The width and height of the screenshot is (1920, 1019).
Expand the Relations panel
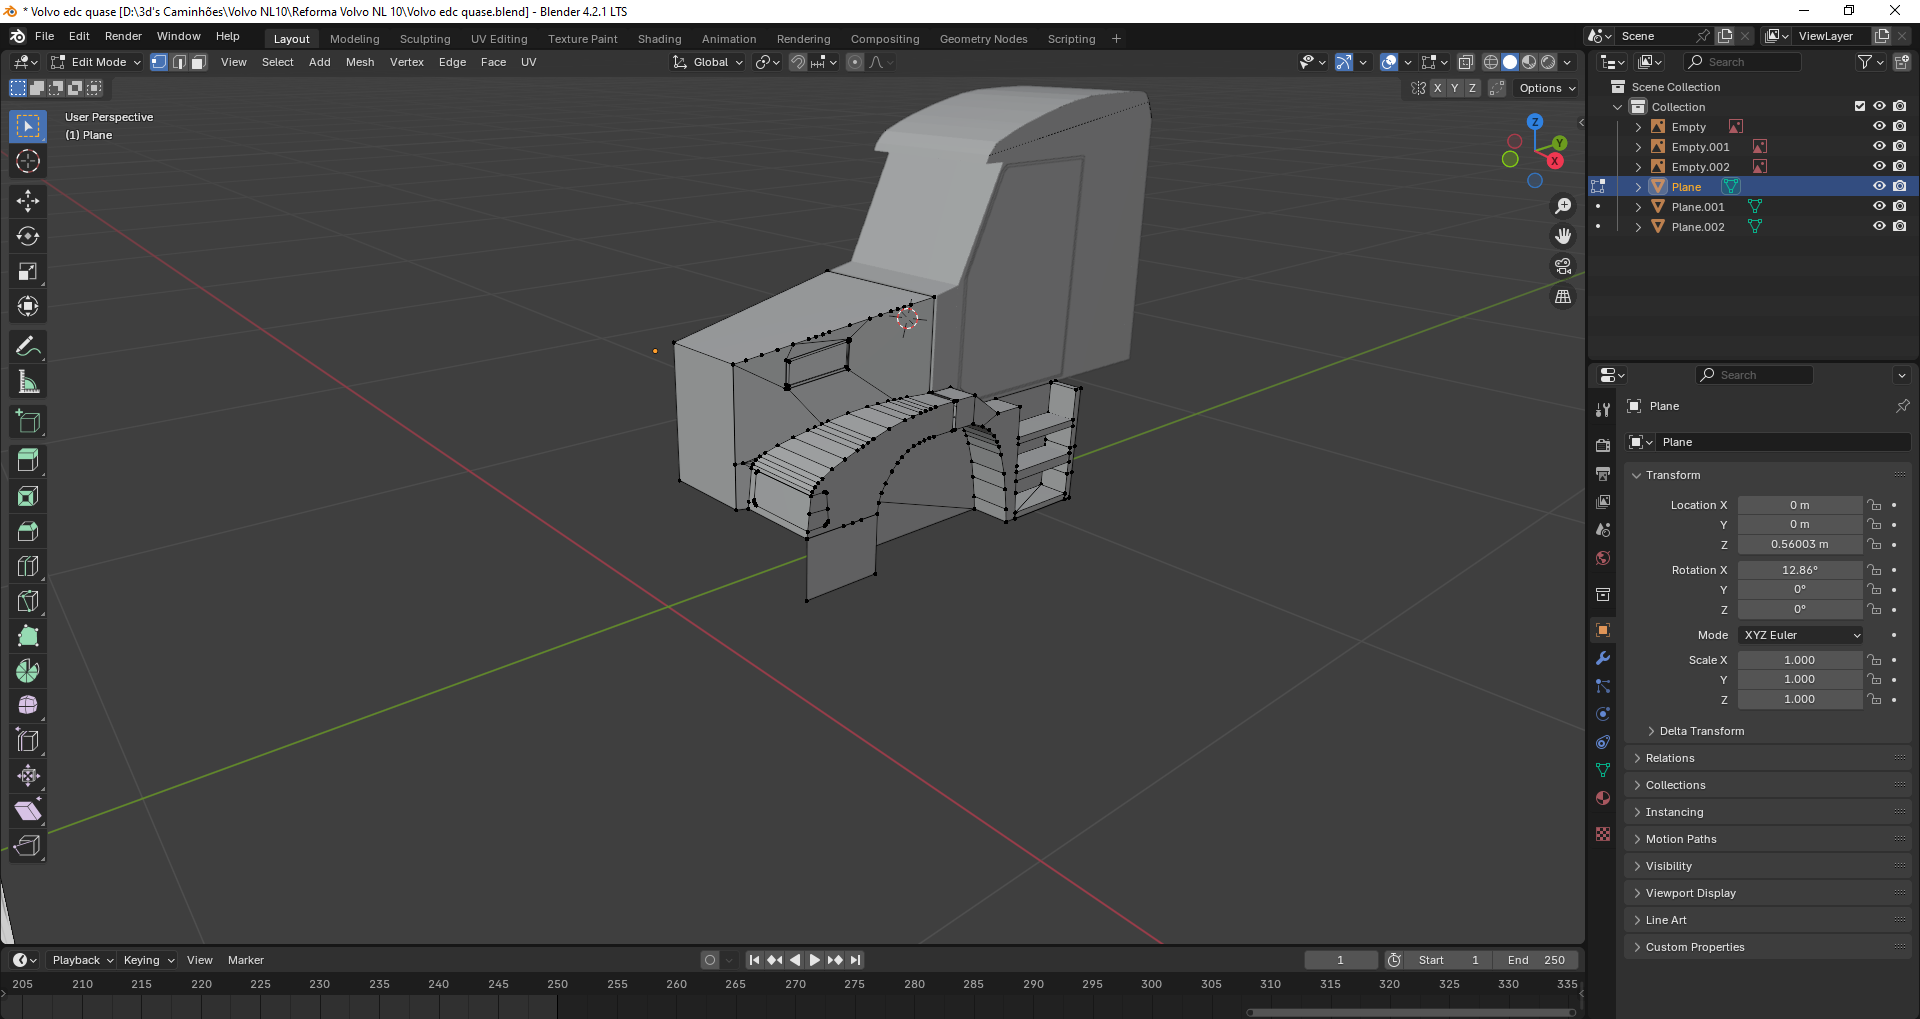coord(1670,758)
